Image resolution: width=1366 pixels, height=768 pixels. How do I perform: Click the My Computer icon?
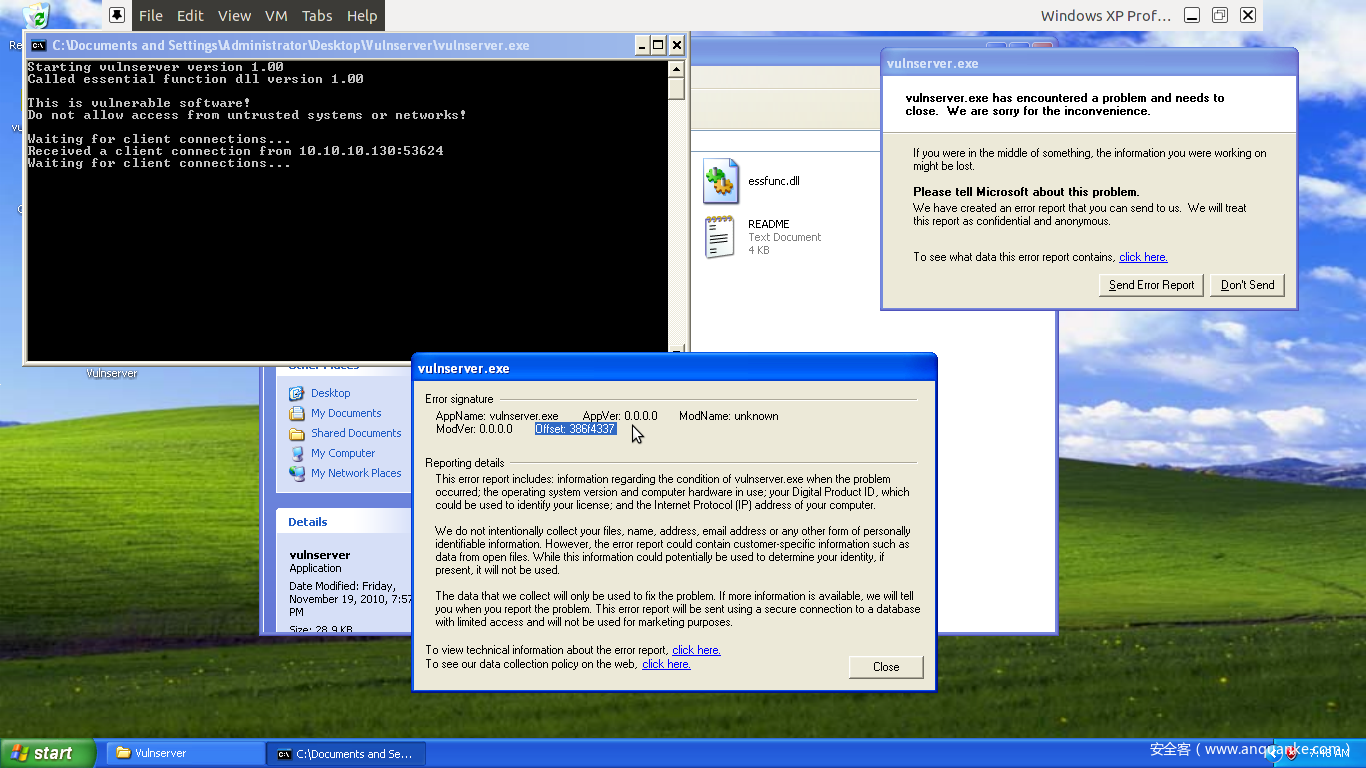(297, 453)
